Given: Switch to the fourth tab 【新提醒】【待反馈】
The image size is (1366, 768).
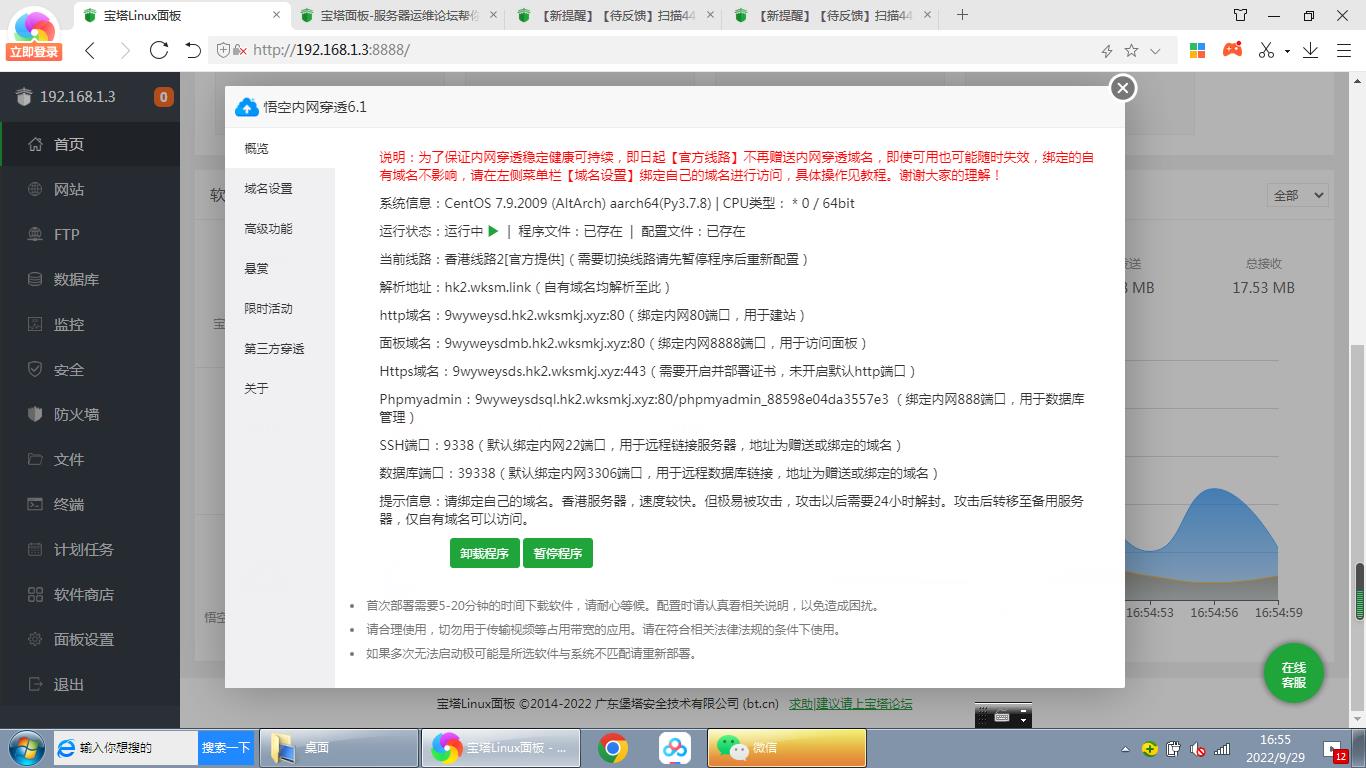Looking at the screenshot, I should (x=834, y=16).
